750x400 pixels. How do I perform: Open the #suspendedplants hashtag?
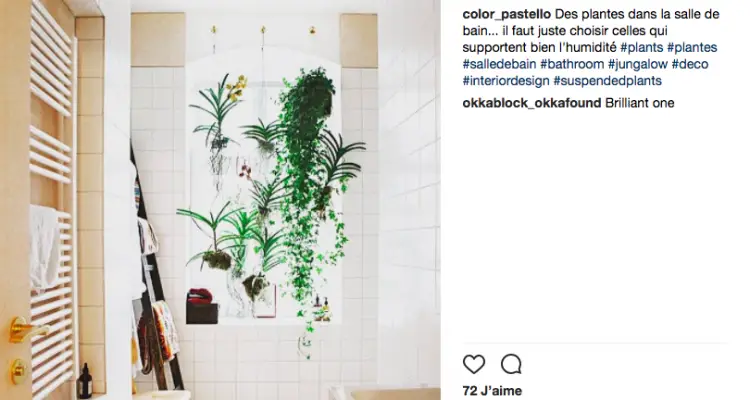click(607, 80)
